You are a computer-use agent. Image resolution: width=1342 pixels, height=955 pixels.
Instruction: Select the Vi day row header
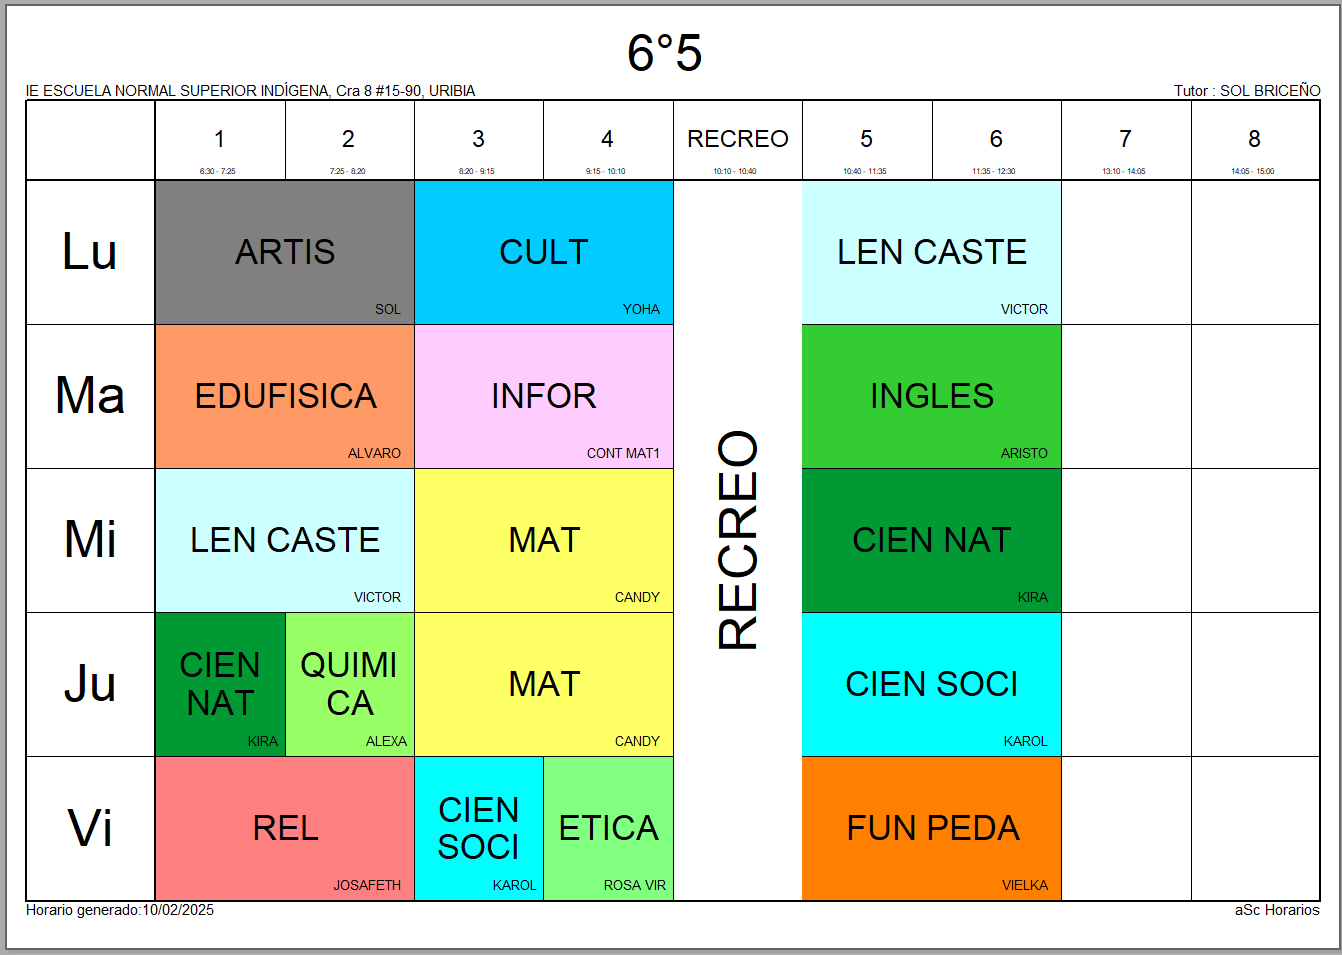pos(90,828)
